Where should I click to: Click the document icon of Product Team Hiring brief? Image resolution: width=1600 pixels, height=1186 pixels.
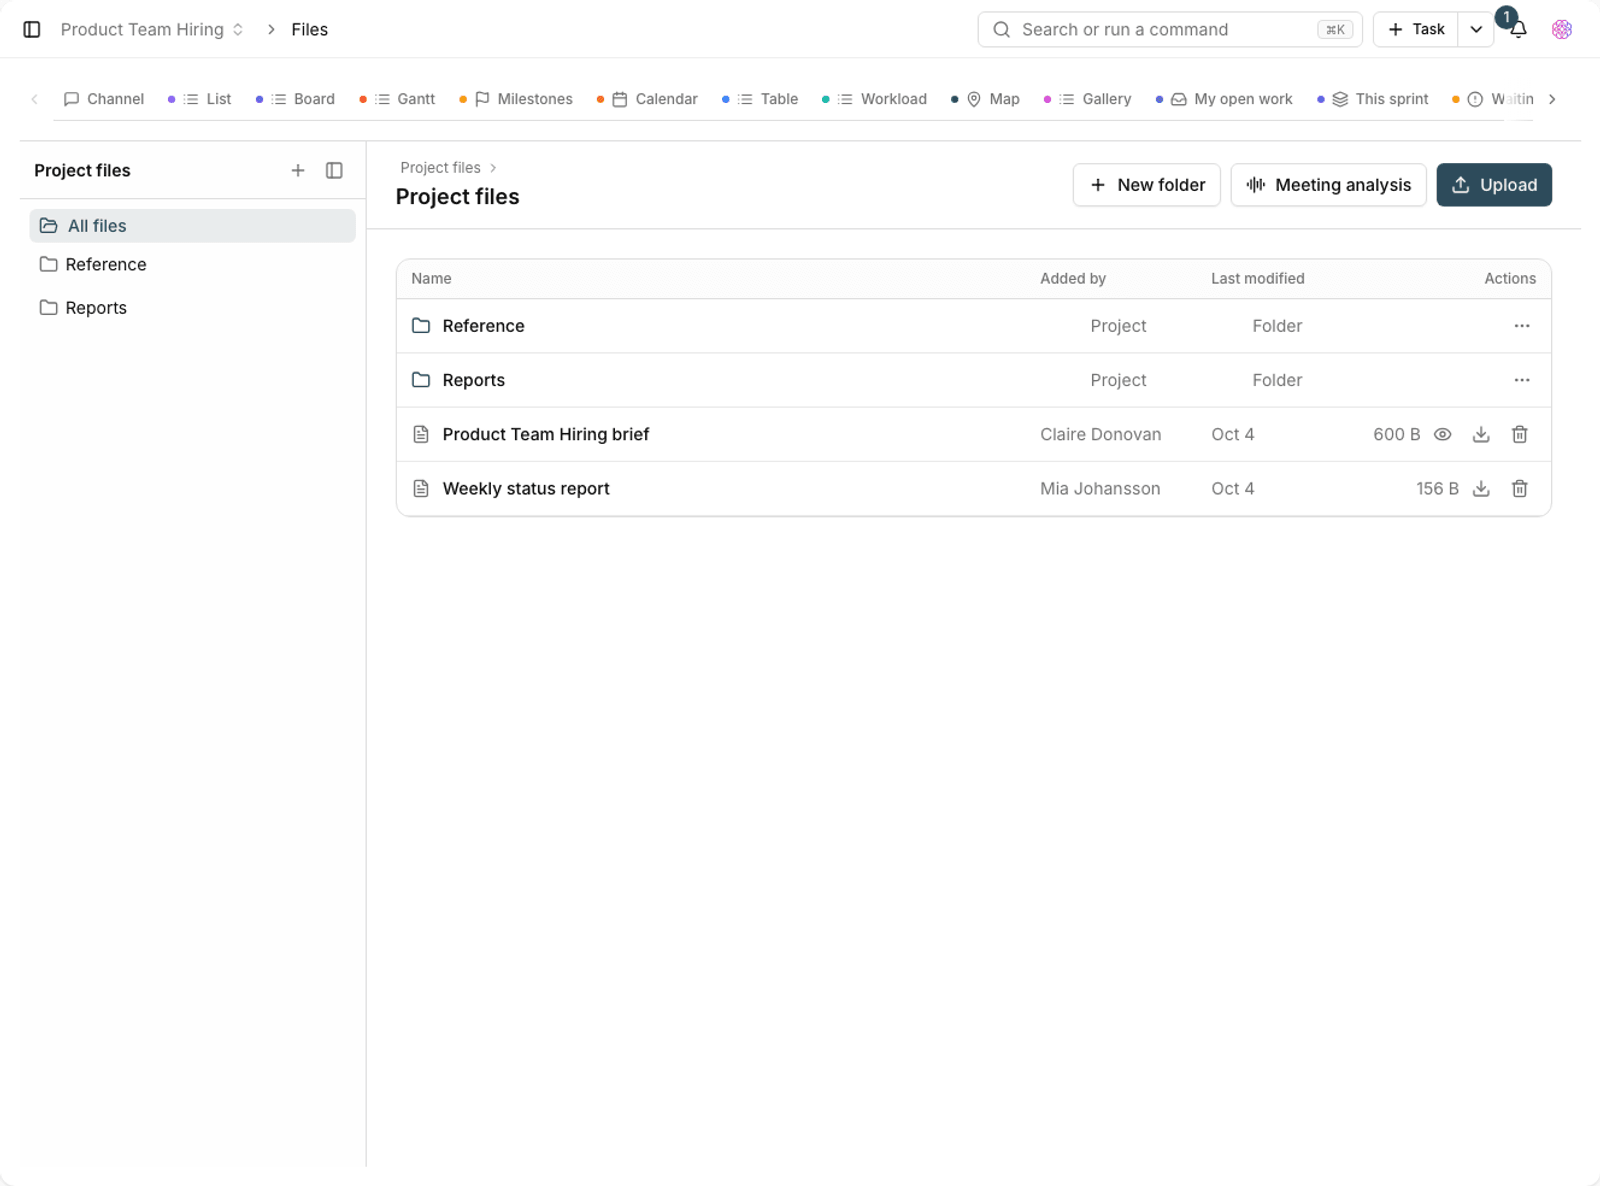(x=421, y=435)
